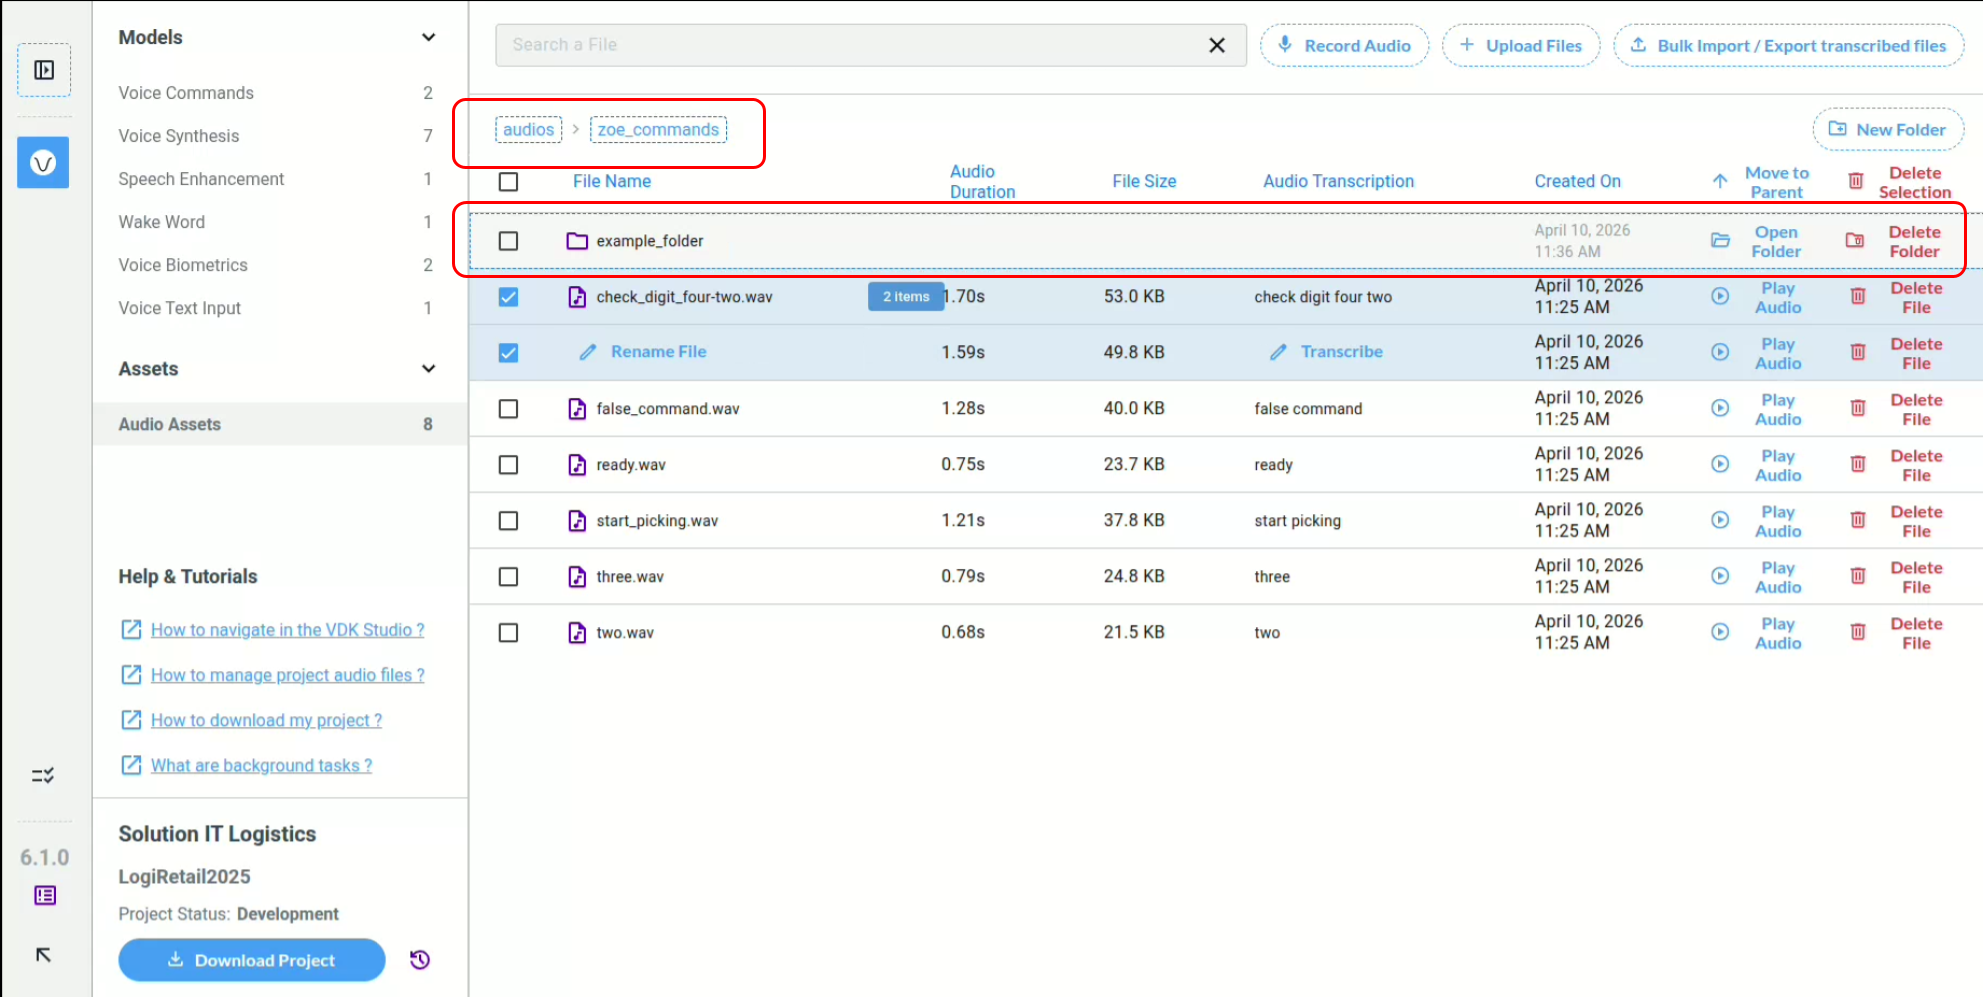Select Audio Assets in sidebar
The width and height of the screenshot is (1983, 997).
pyautogui.click(x=170, y=424)
